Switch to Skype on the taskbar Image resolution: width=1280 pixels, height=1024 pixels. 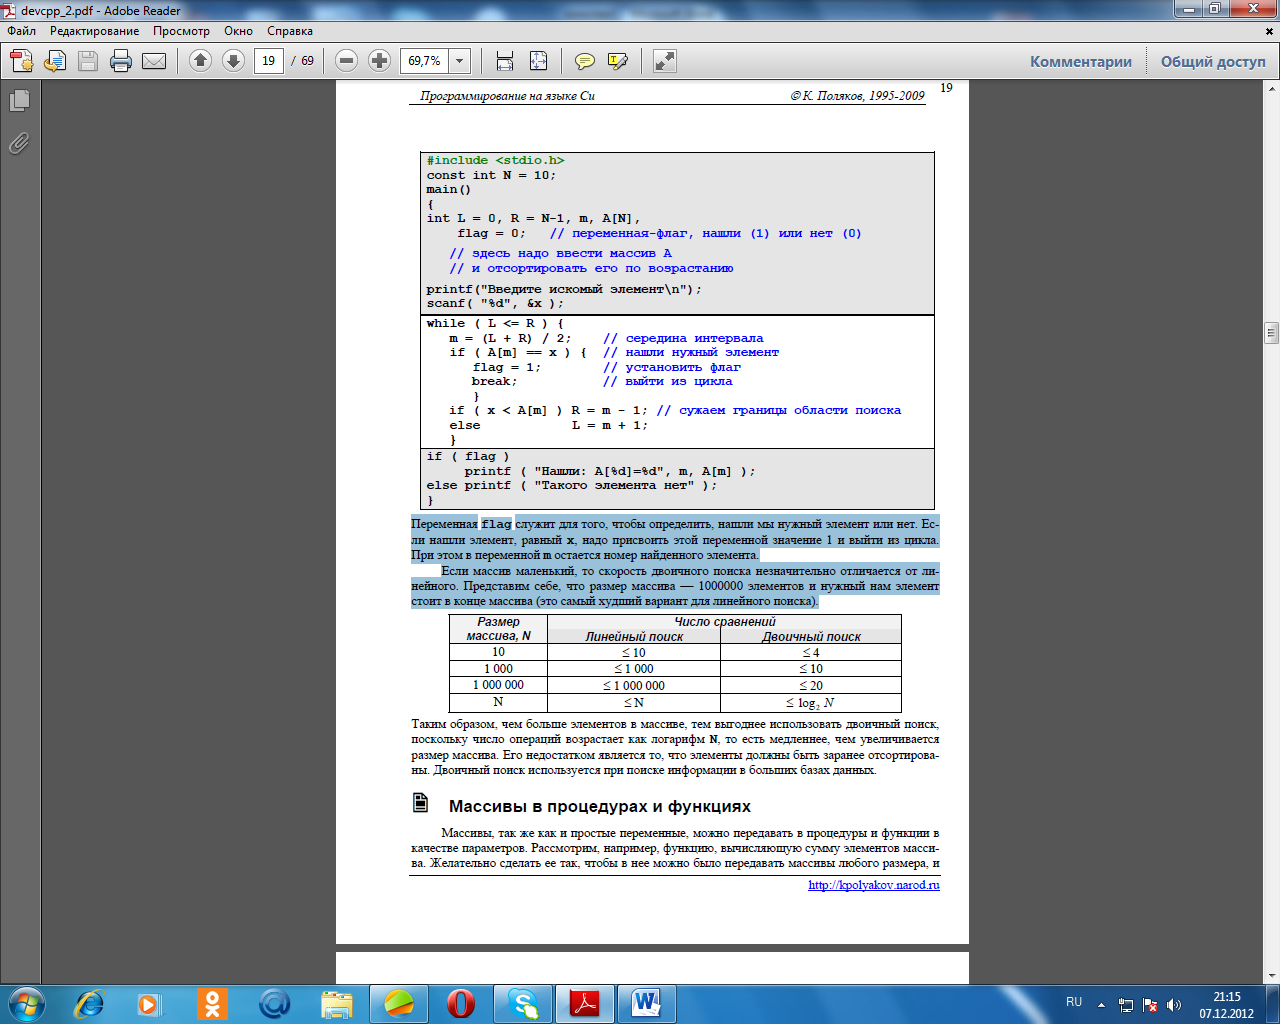pyautogui.click(x=523, y=1003)
